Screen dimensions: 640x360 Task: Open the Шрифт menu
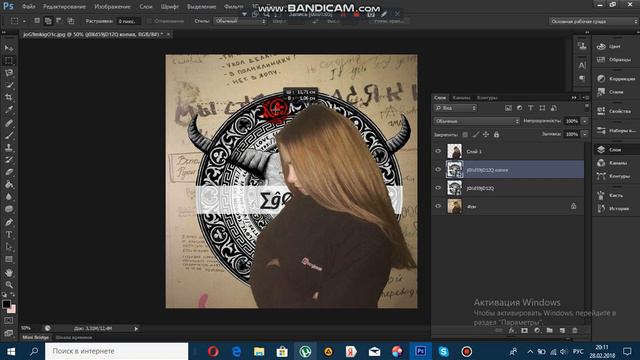coord(169,7)
